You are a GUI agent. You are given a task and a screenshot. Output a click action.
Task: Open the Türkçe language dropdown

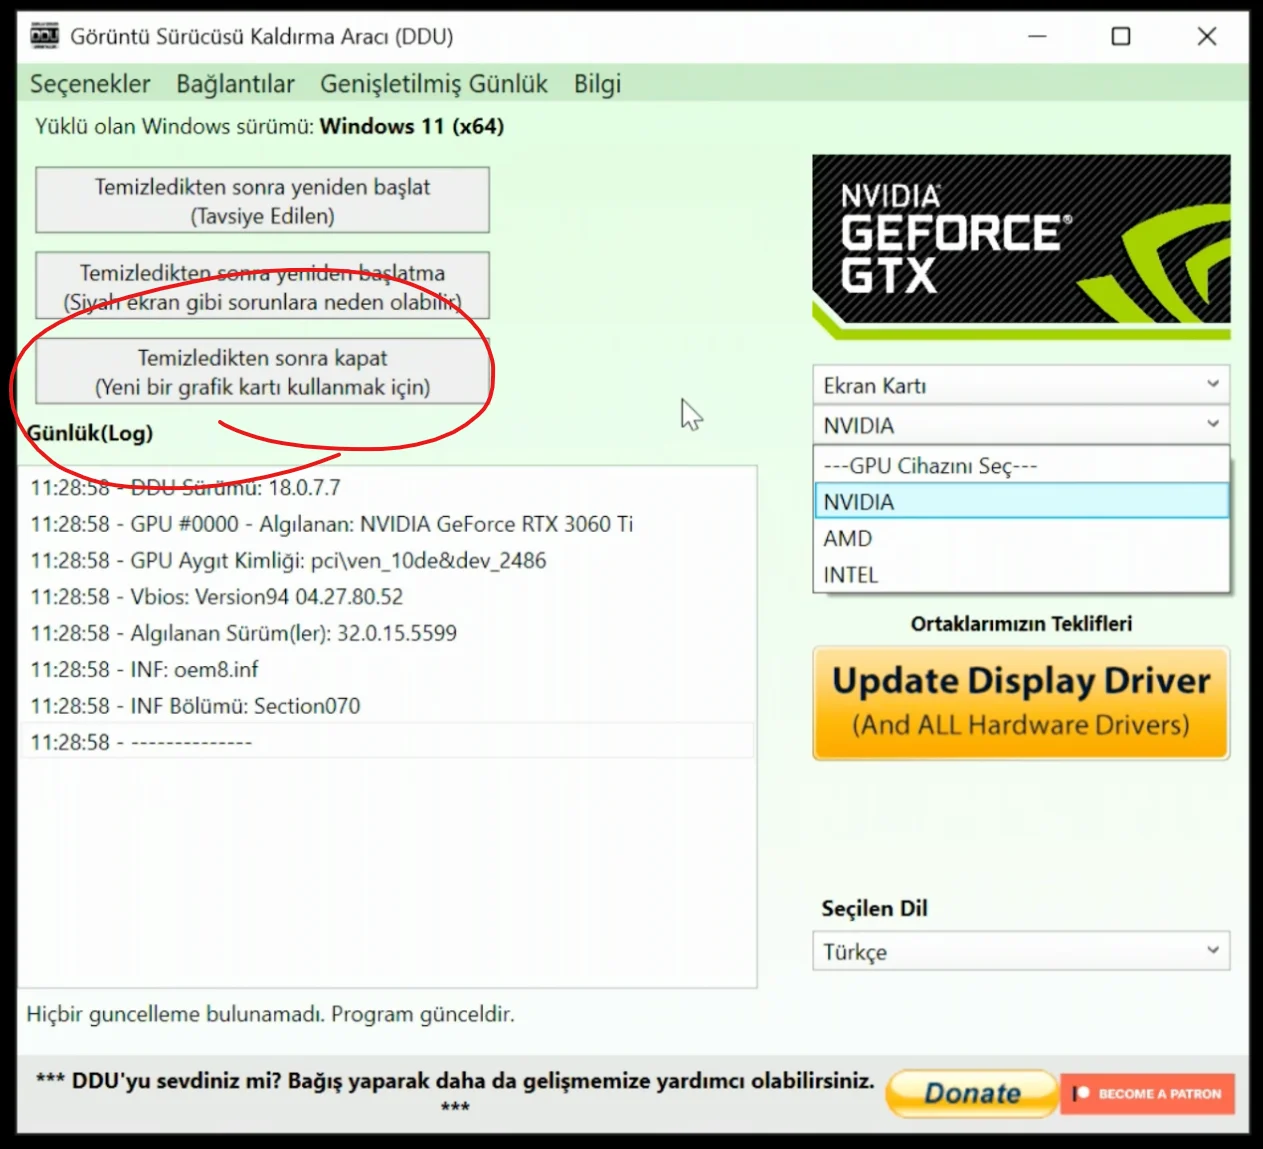(1021, 951)
